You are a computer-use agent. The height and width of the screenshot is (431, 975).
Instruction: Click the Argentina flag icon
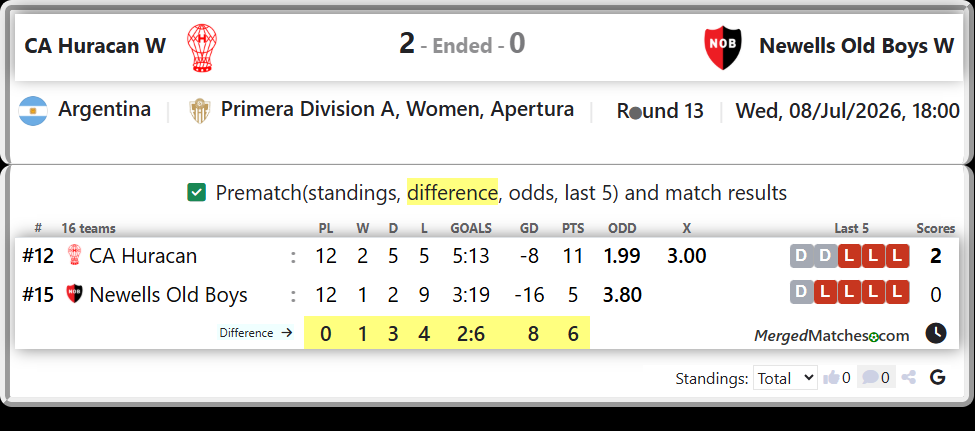click(33, 111)
